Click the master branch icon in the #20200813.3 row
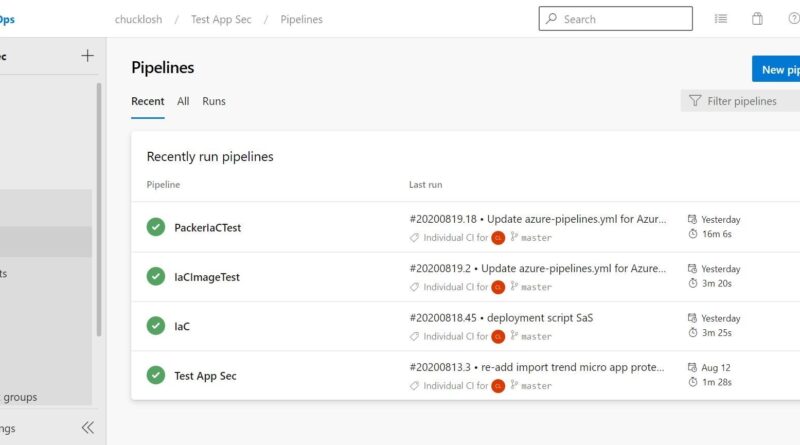800x445 pixels. tap(514, 385)
